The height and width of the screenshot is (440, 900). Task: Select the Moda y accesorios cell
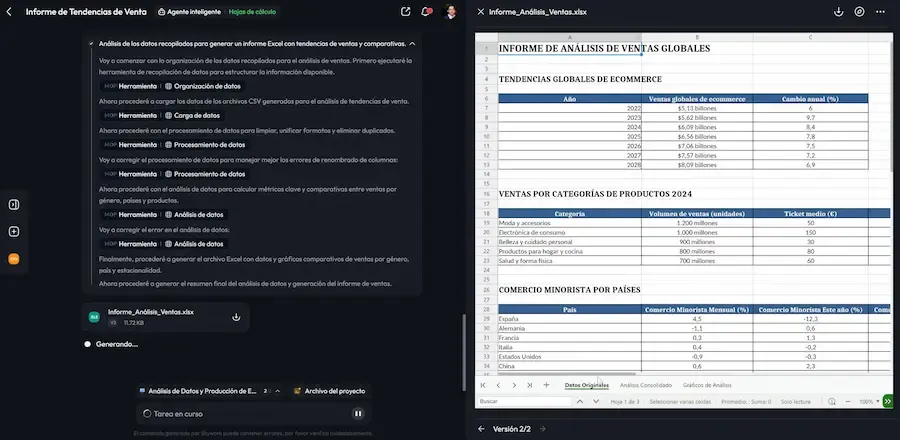569,223
